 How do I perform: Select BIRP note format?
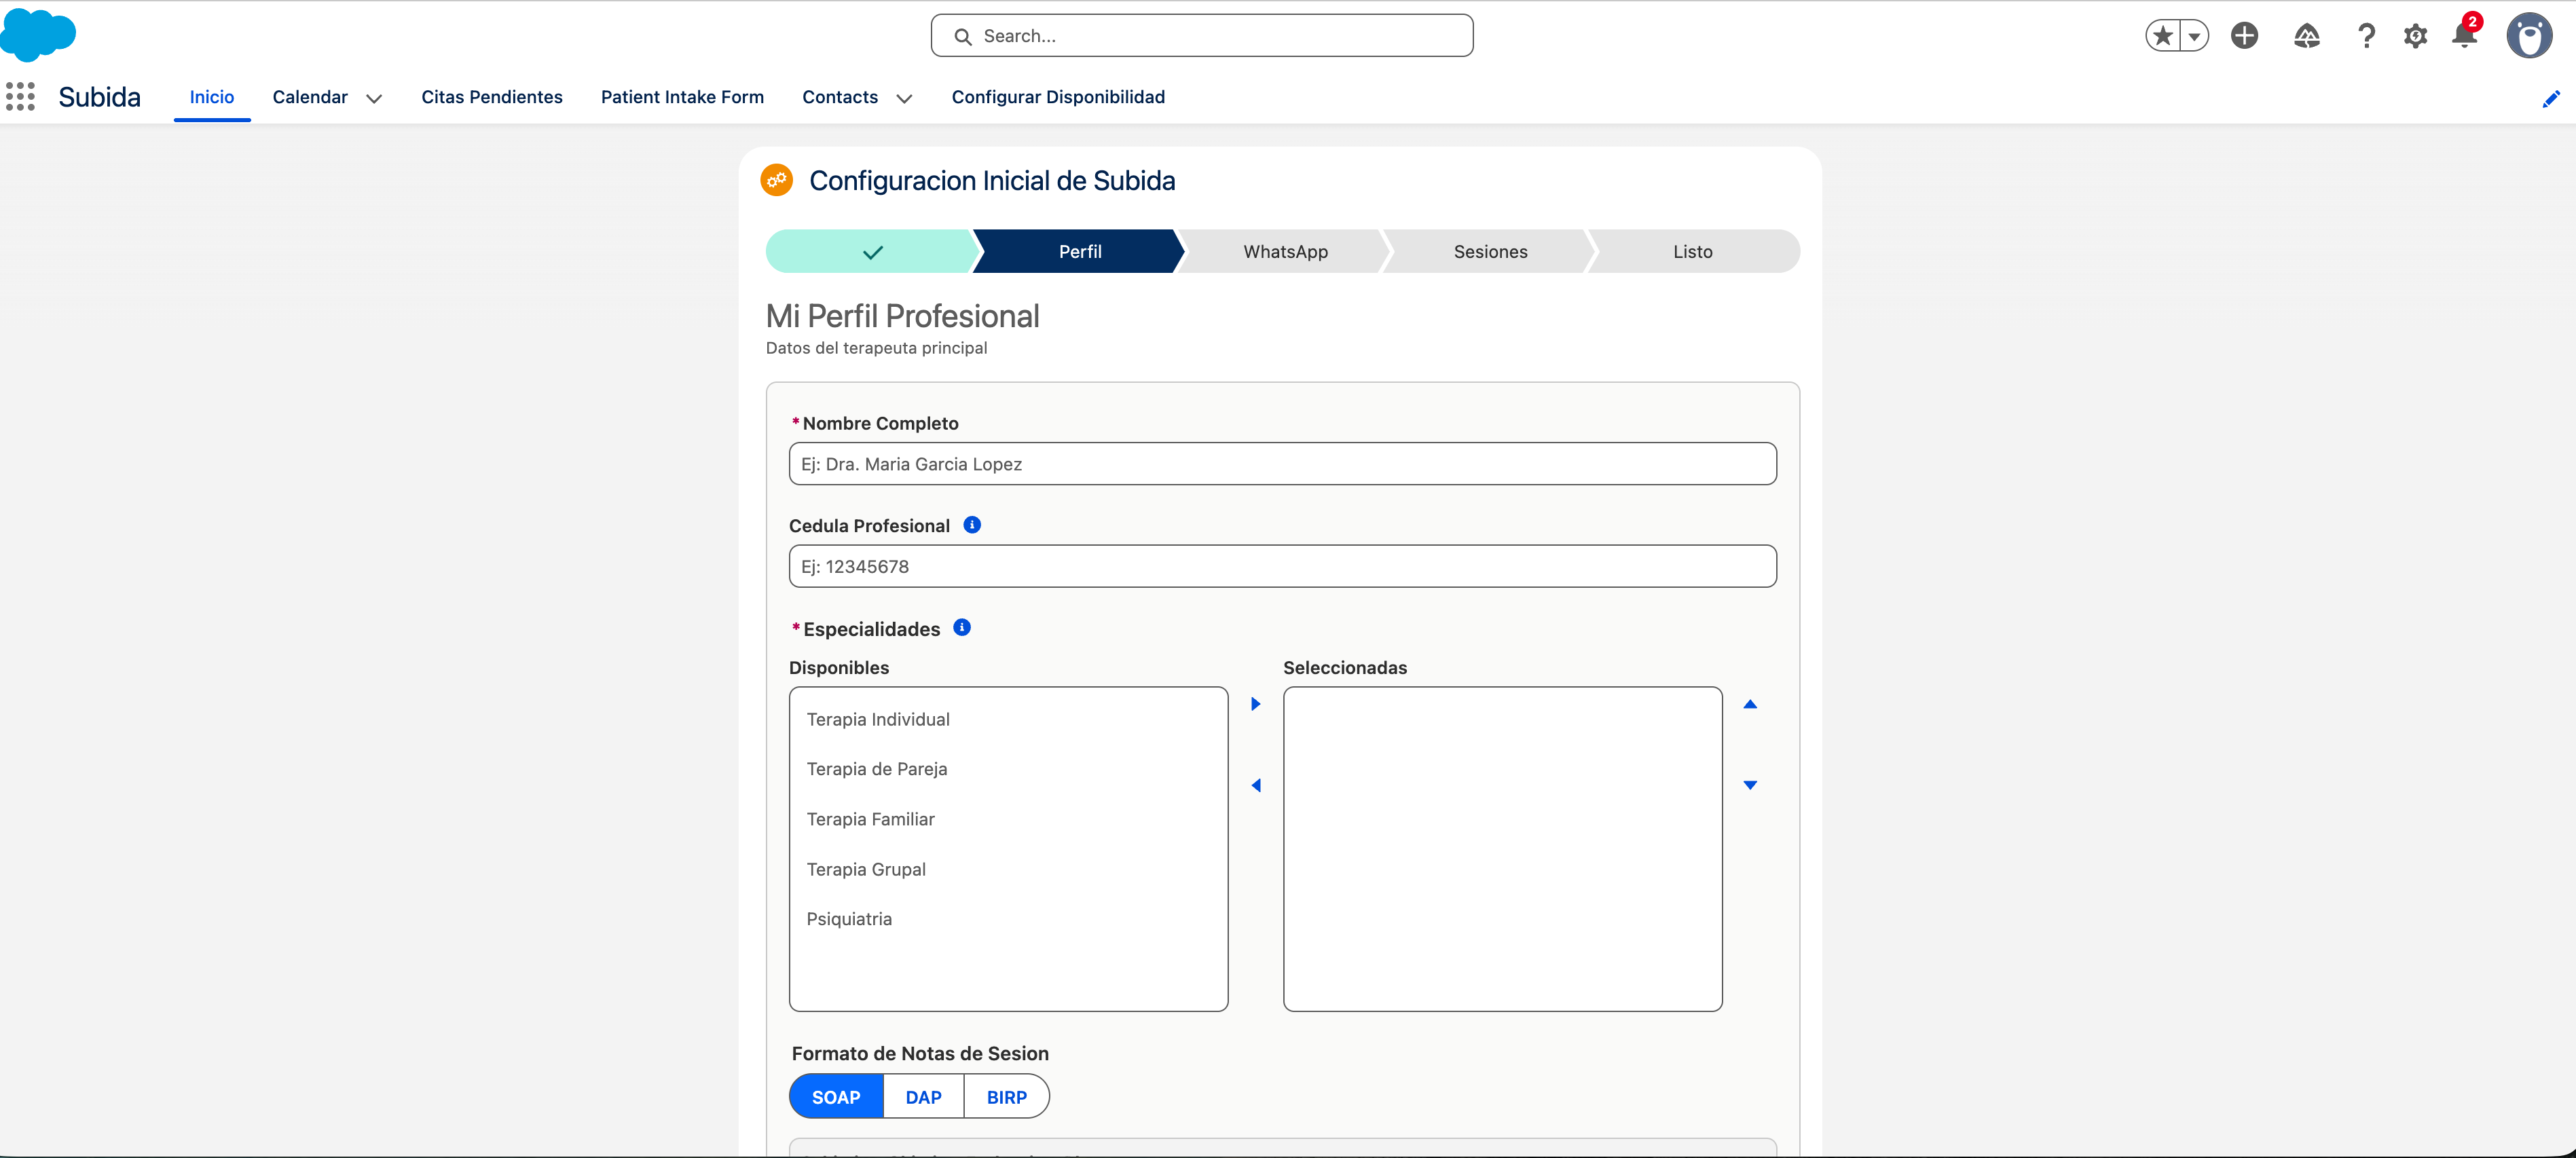click(x=1006, y=1097)
